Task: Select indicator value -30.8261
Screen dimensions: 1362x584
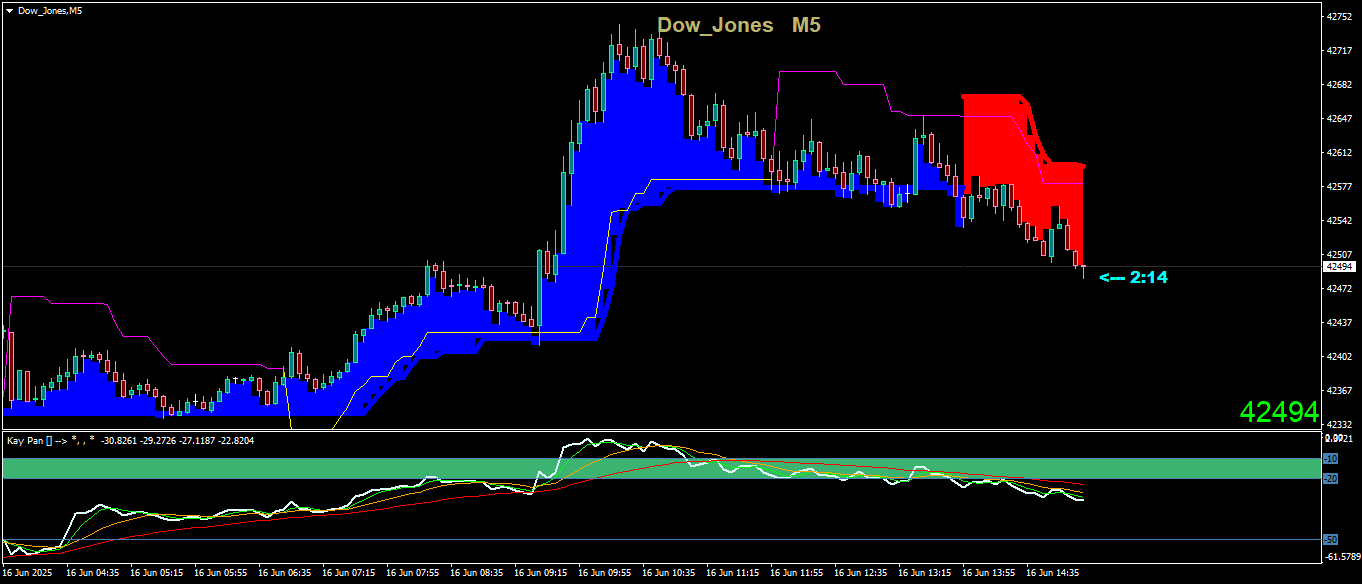Action: pyautogui.click(x=120, y=440)
